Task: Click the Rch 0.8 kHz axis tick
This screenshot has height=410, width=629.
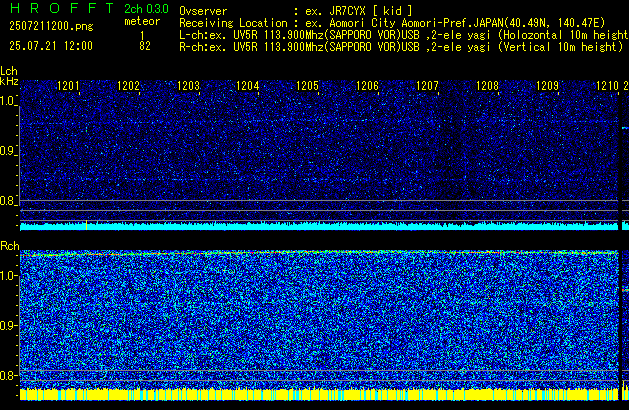Action: (8, 376)
